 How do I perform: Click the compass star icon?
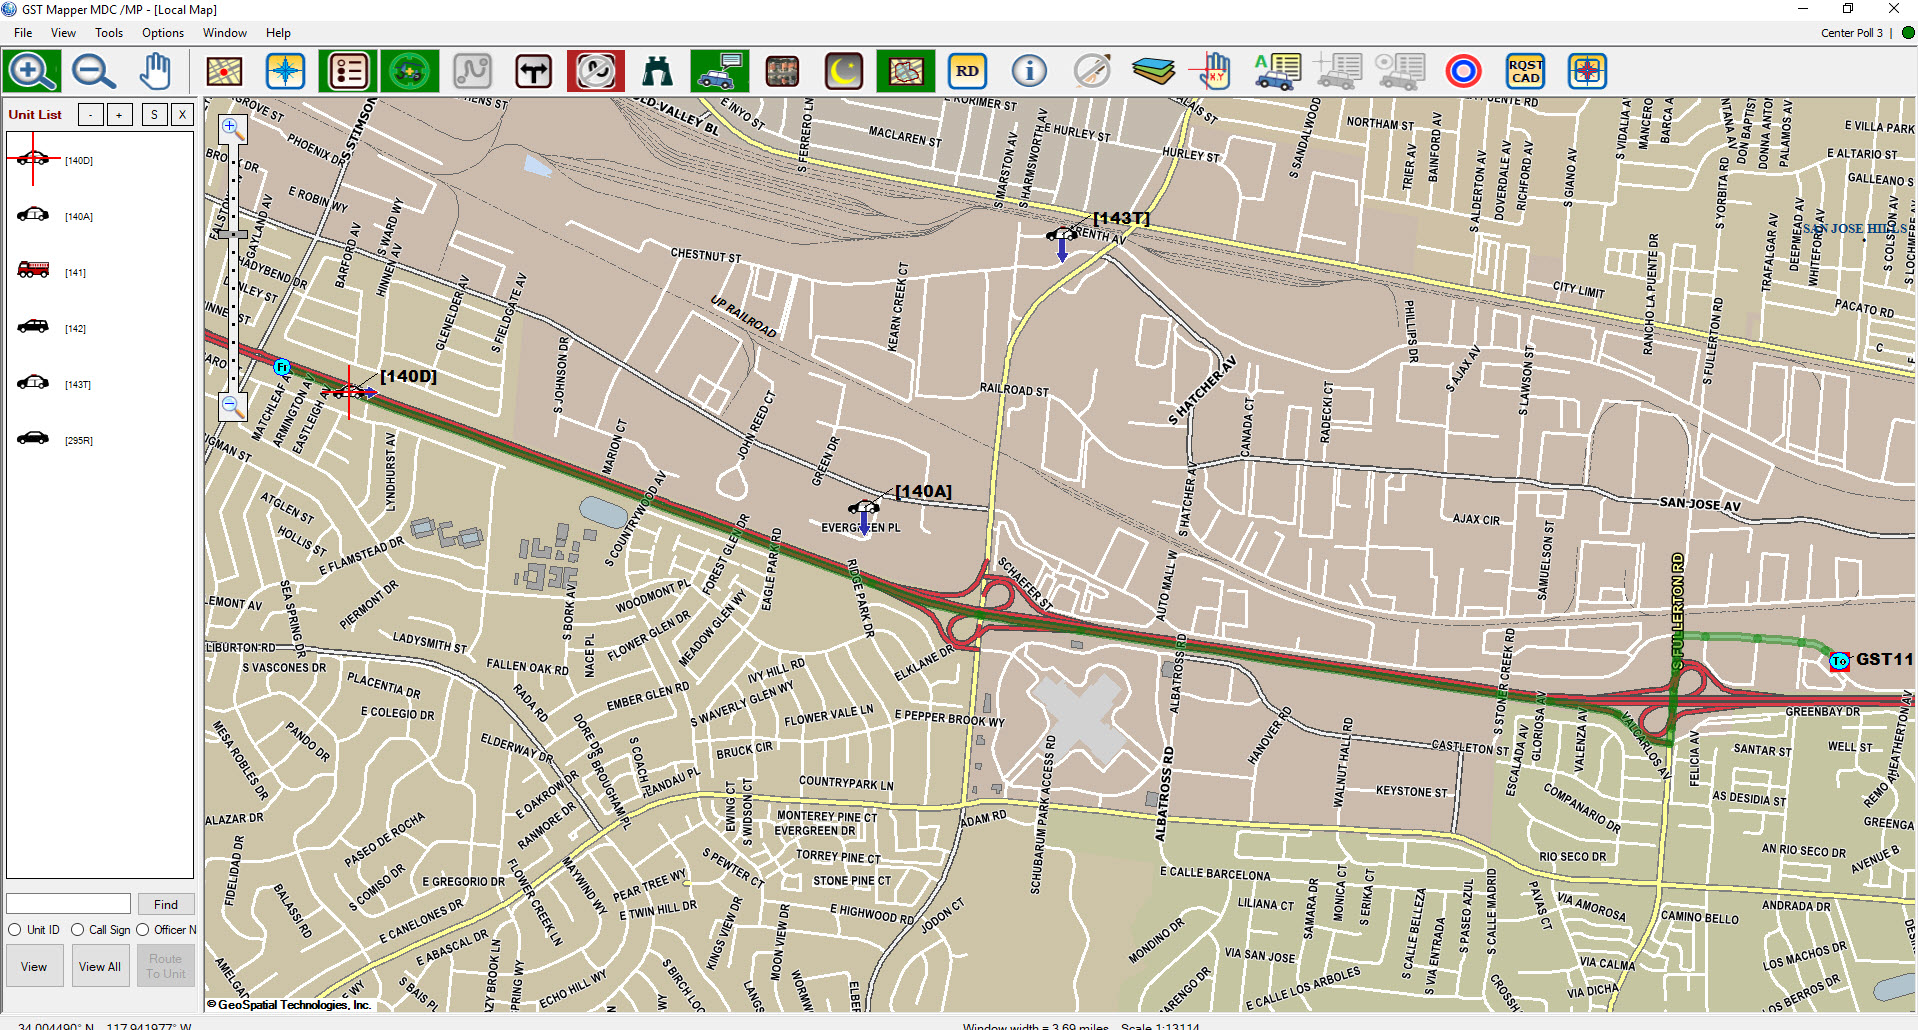285,72
